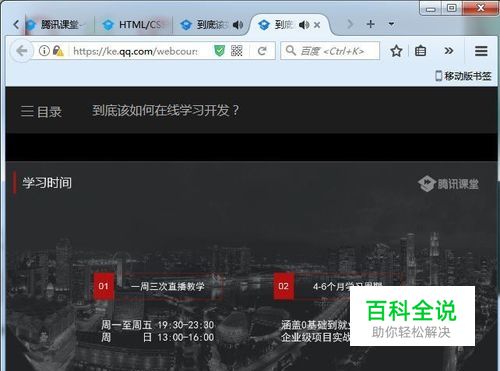
Task: Show bookmarks list icon
Action: pos(420,51)
